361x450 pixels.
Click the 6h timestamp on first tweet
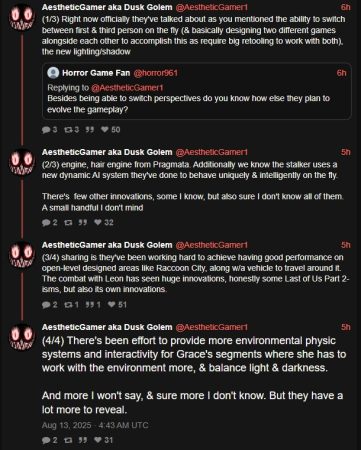coord(345,7)
